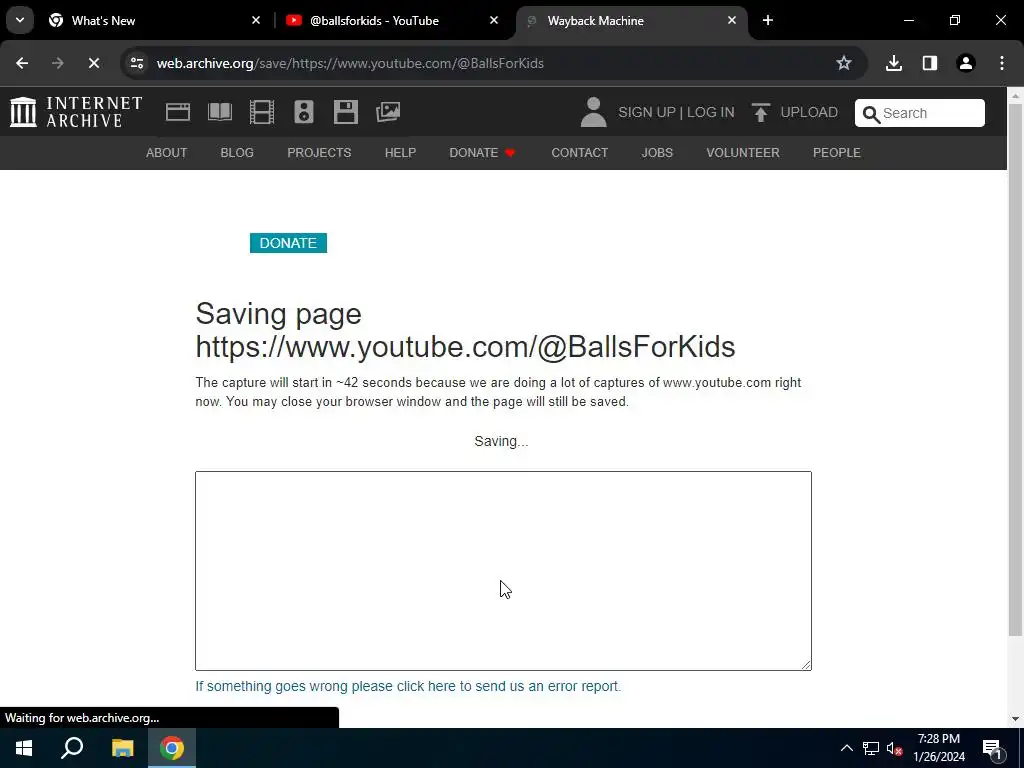Open a new browser tab
Screen dimensions: 1024x768
tap(768, 20)
